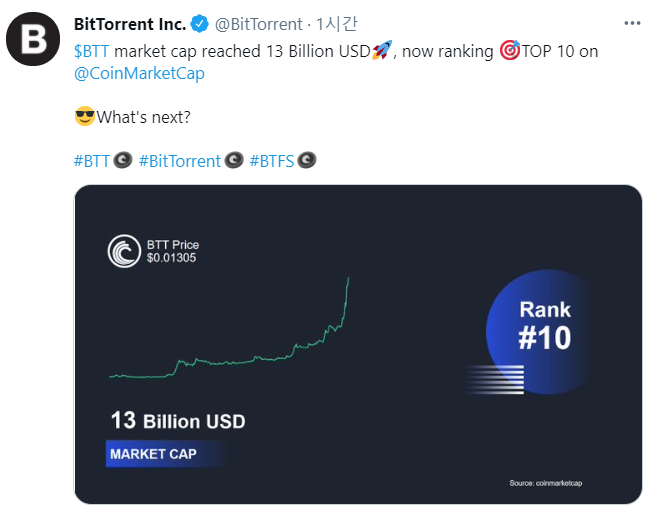Open the tweet's timestamp link

[x=337, y=24]
